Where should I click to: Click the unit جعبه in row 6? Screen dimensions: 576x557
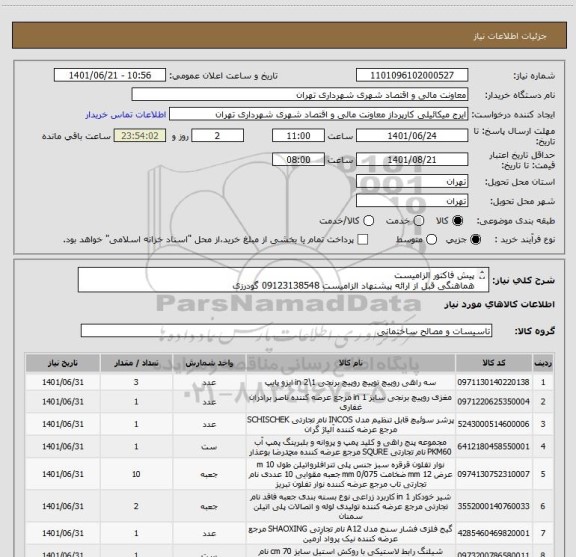[x=209, y=506]
